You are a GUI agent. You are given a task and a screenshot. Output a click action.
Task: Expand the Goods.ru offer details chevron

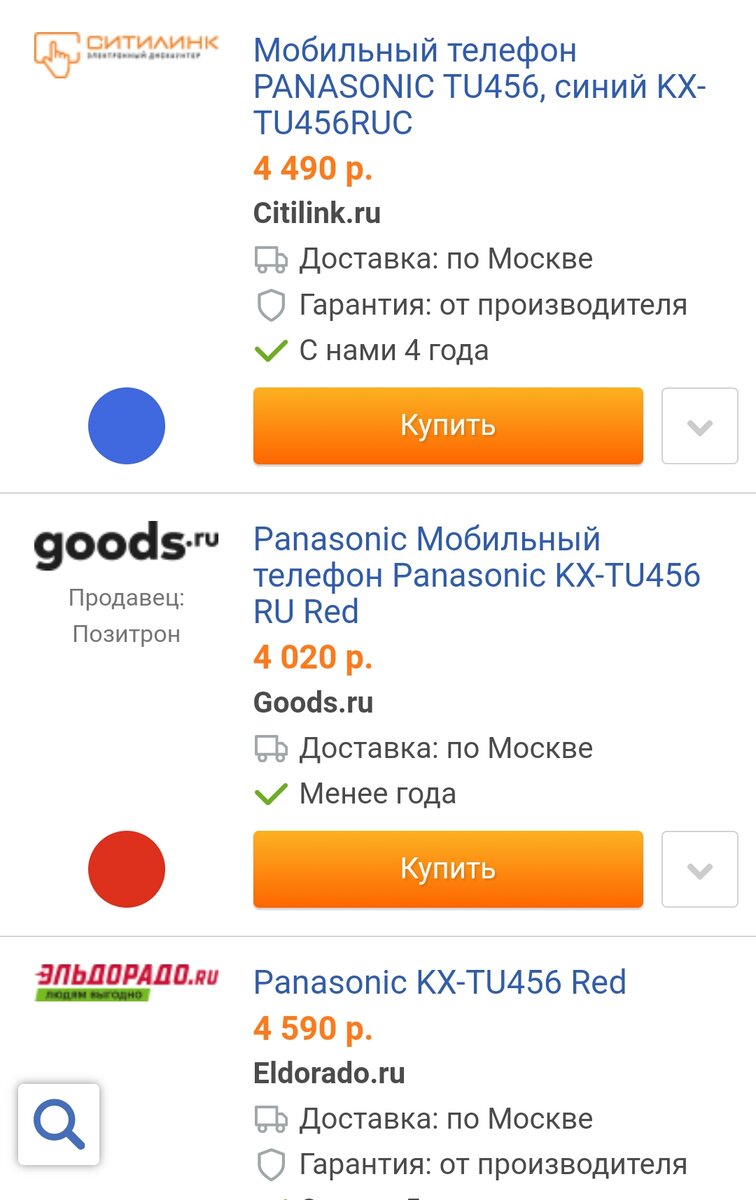coord(700,869)
